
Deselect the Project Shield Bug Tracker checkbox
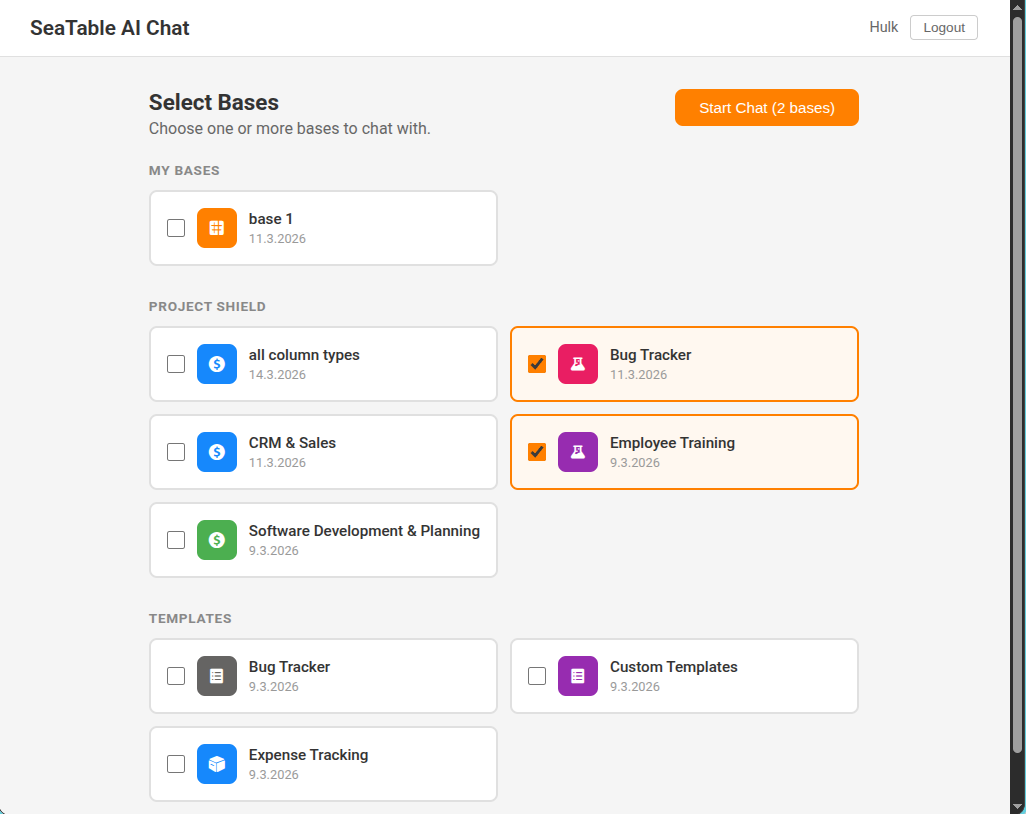(537, 364)
